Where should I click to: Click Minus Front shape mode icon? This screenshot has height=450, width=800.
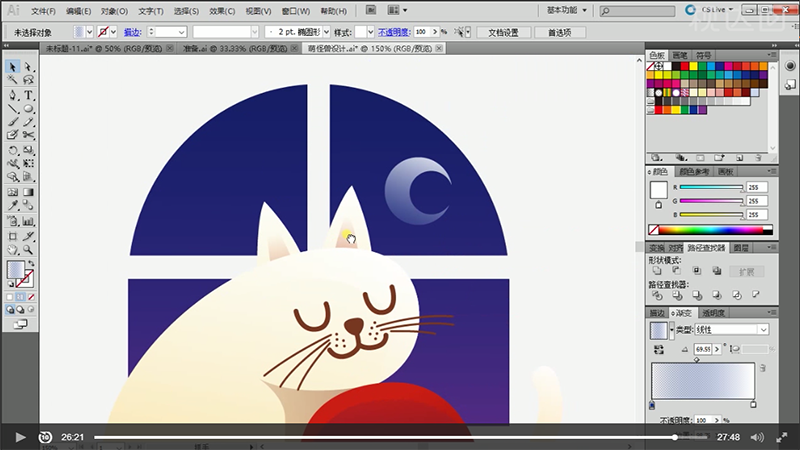(677, 271)
